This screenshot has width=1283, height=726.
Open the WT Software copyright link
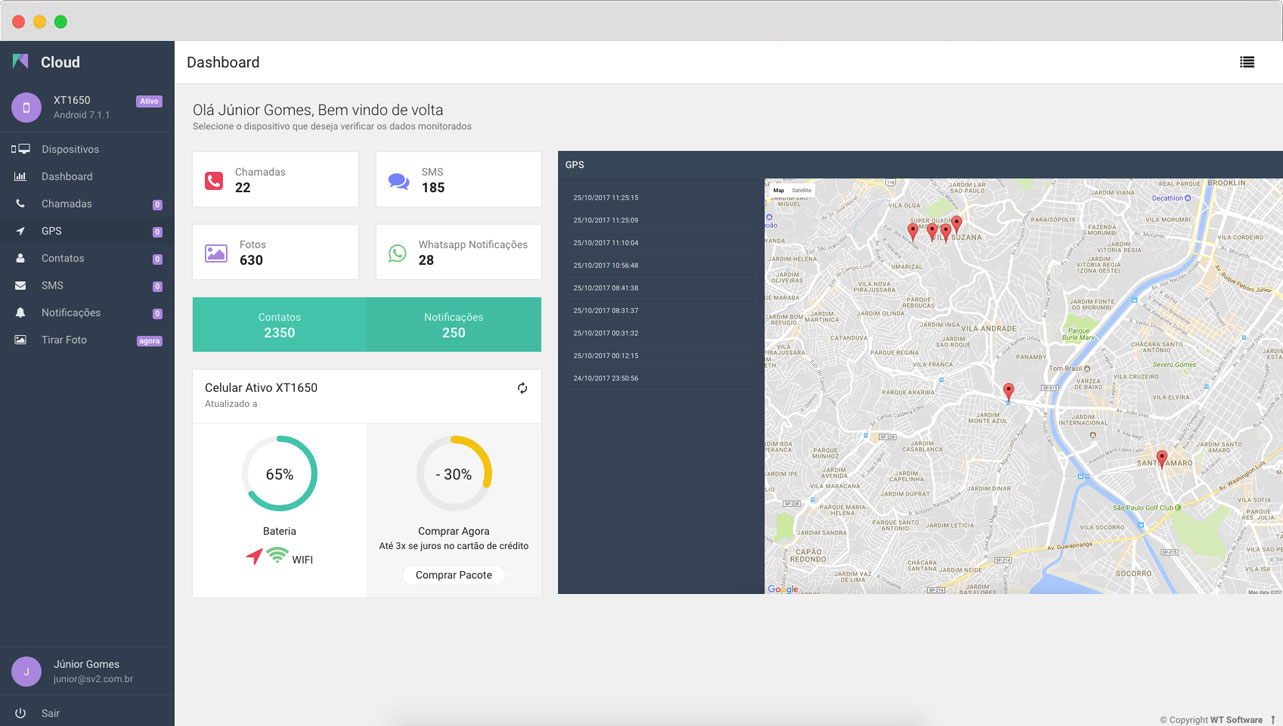(x=1236, y=719)
